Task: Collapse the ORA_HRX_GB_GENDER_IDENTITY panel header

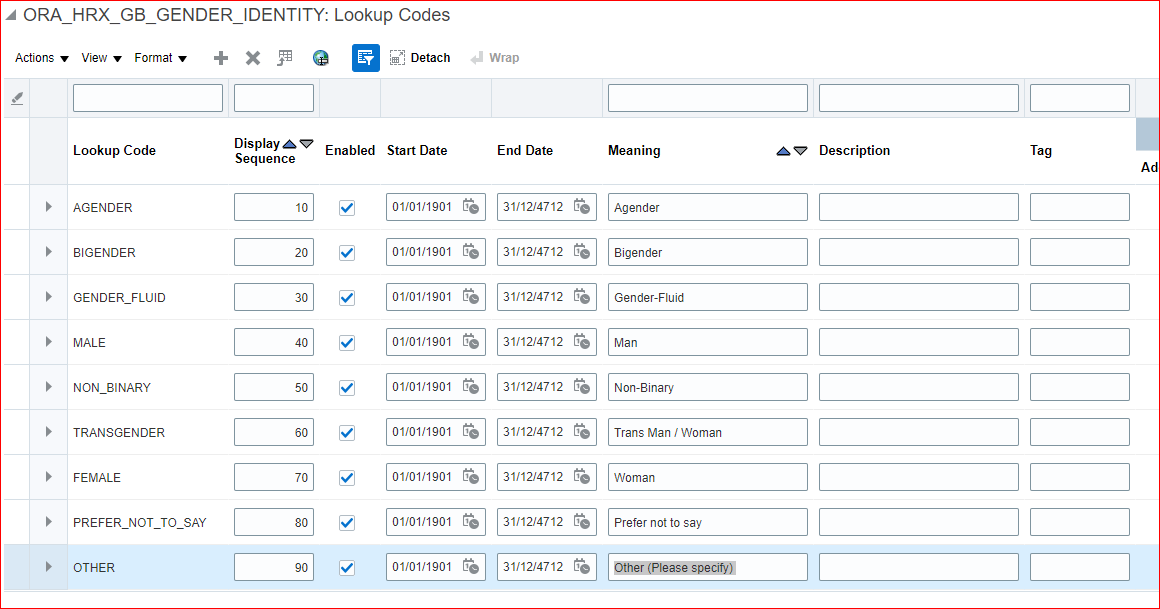Action: click(10, 14)
